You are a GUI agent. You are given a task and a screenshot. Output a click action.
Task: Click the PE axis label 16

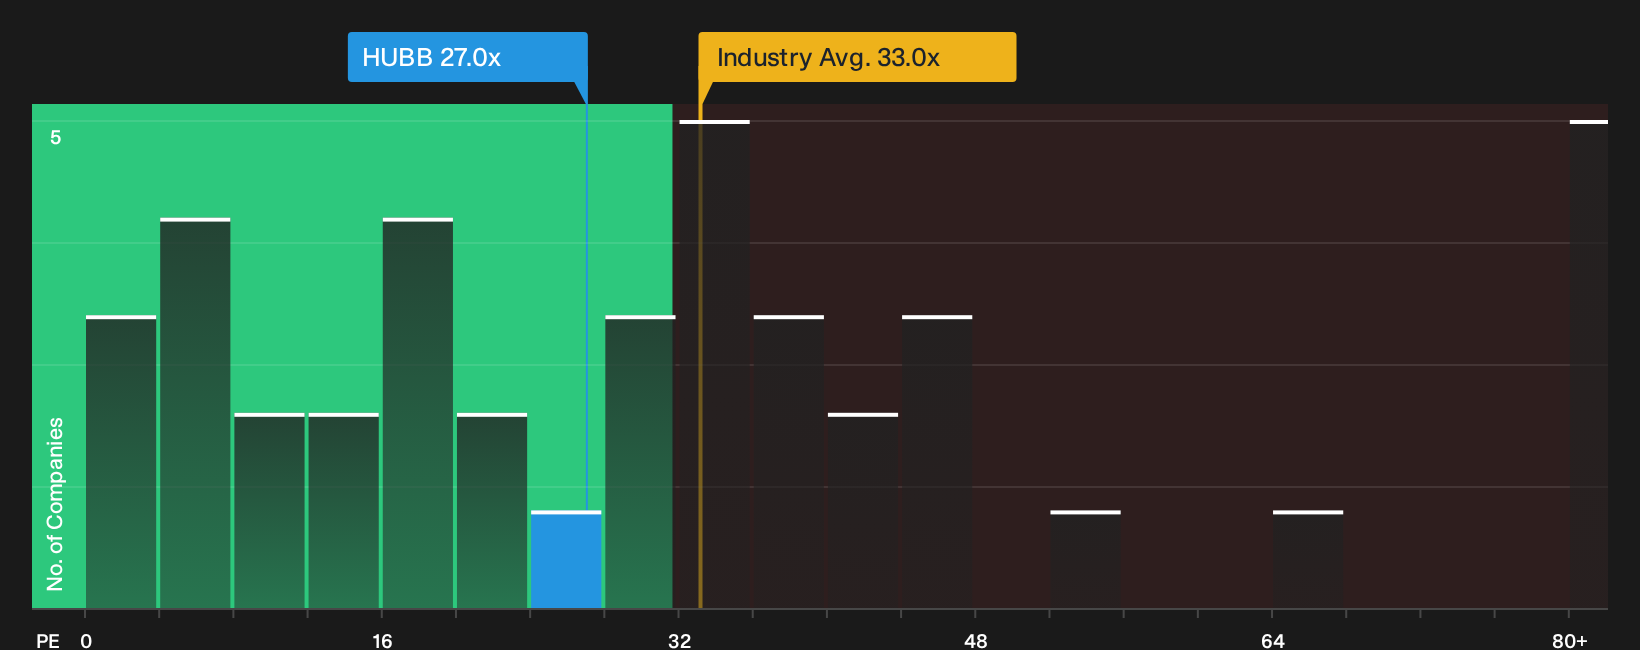pos(382,640)
